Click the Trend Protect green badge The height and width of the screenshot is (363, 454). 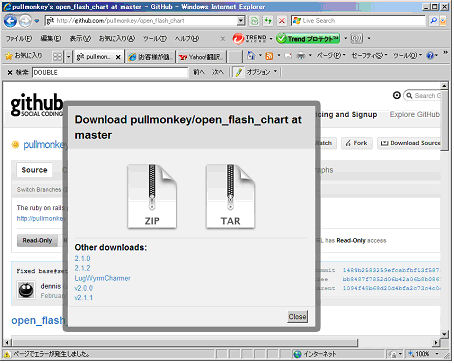pyautogui.click(x=308, y=39)
